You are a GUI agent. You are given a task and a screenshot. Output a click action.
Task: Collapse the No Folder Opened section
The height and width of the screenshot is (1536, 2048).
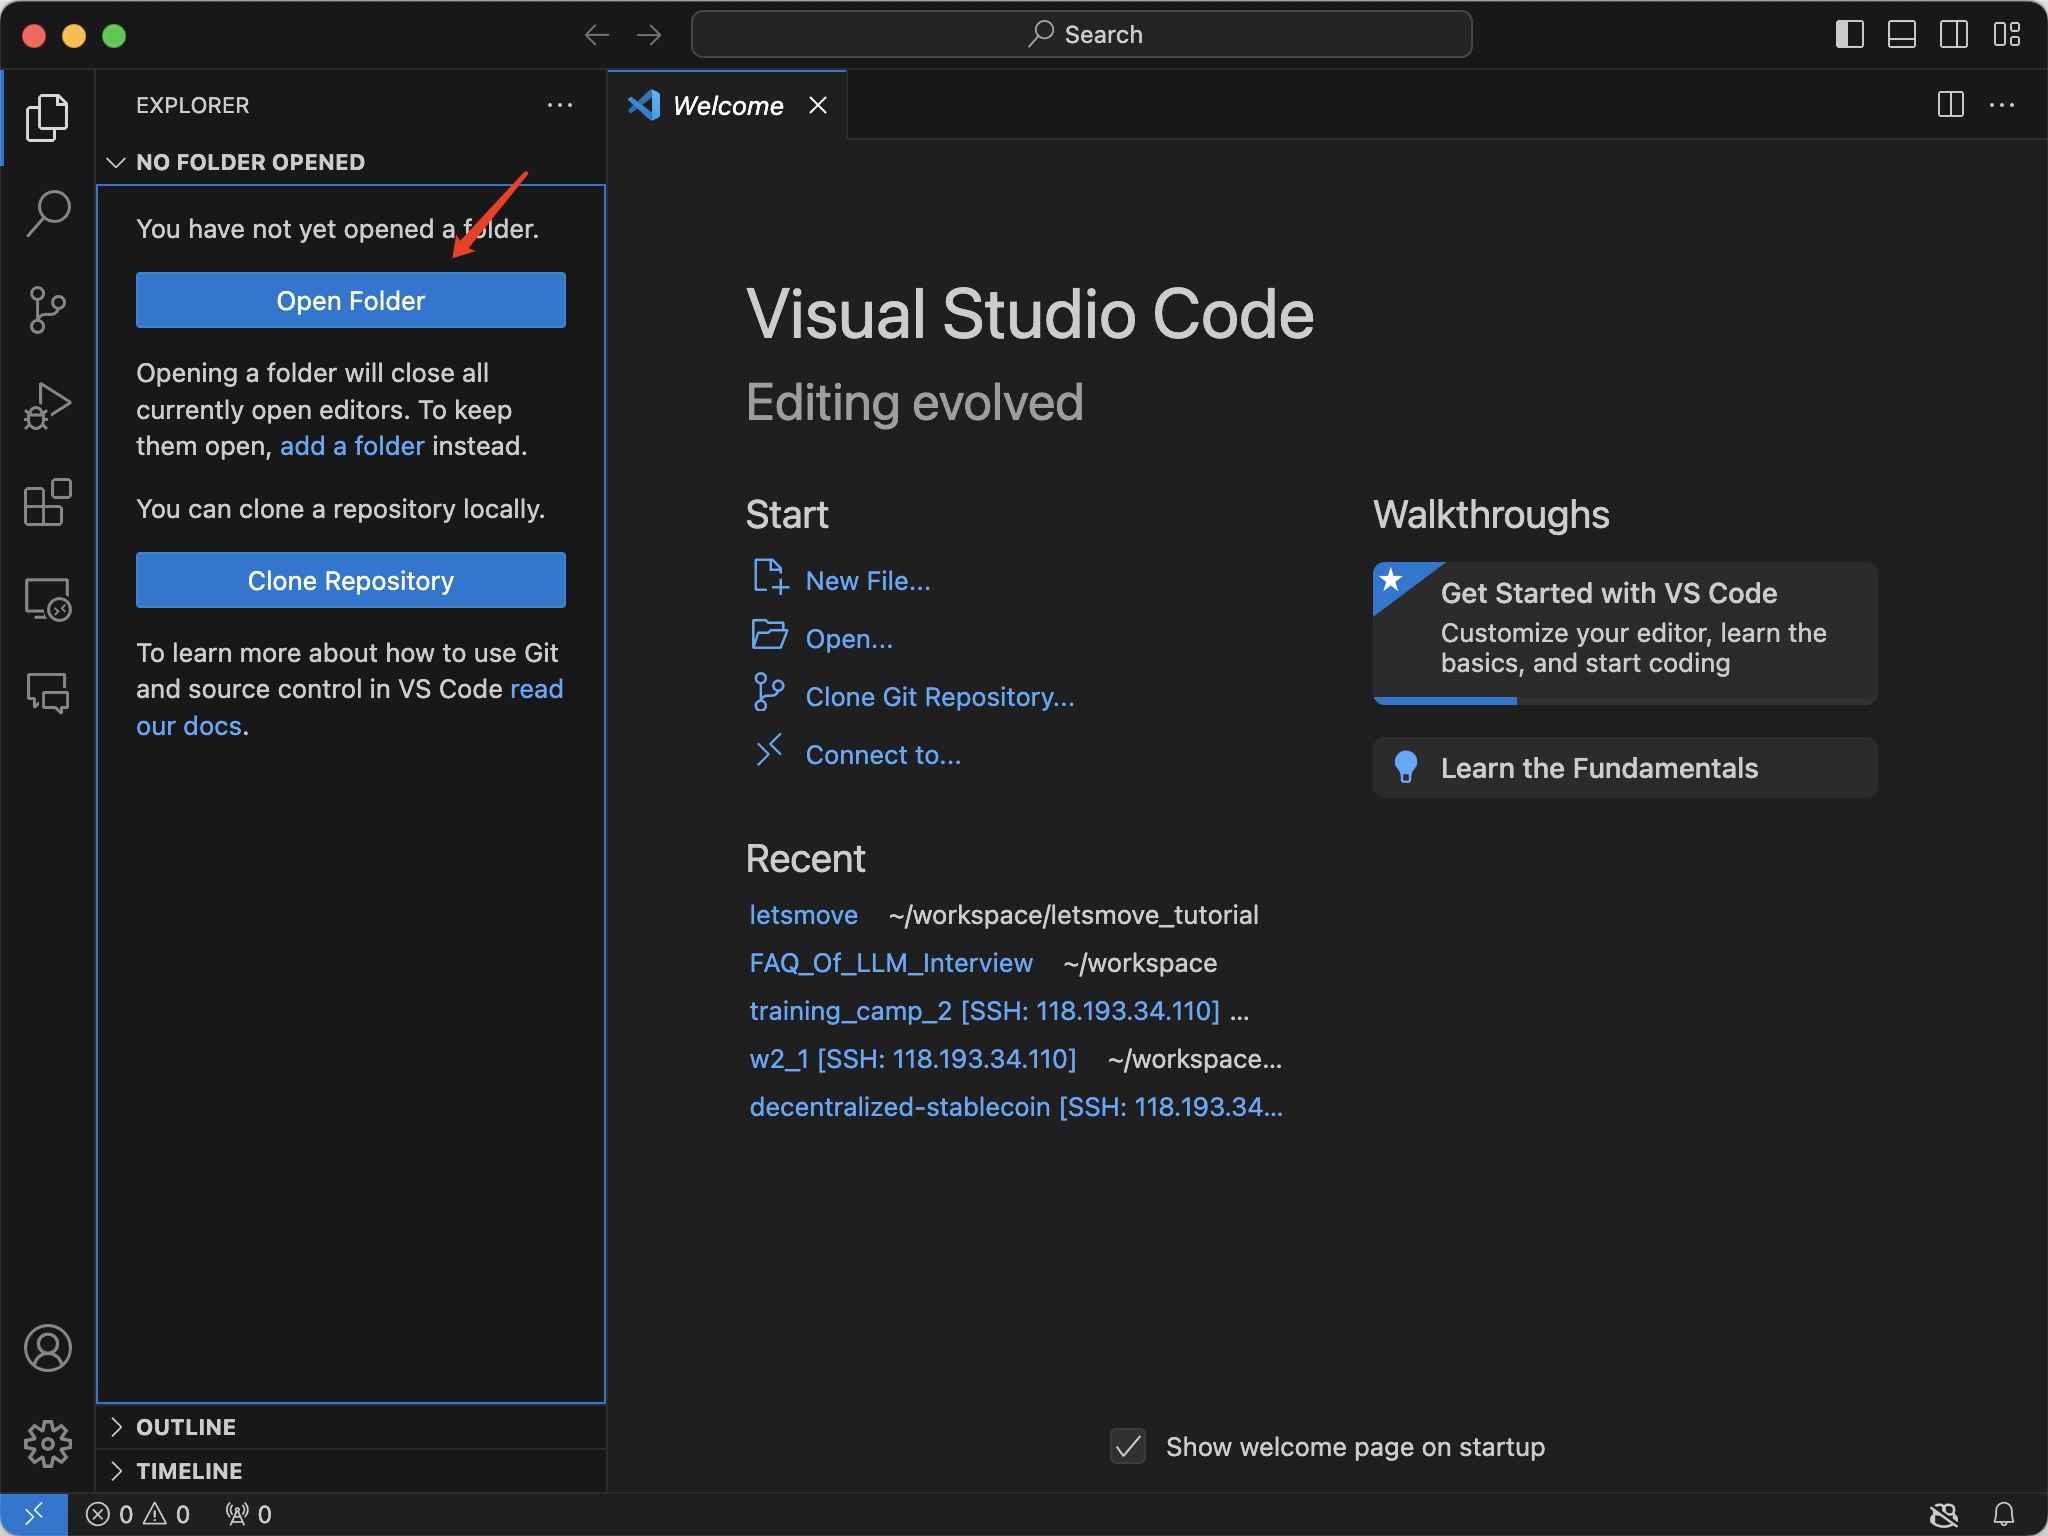352,162
